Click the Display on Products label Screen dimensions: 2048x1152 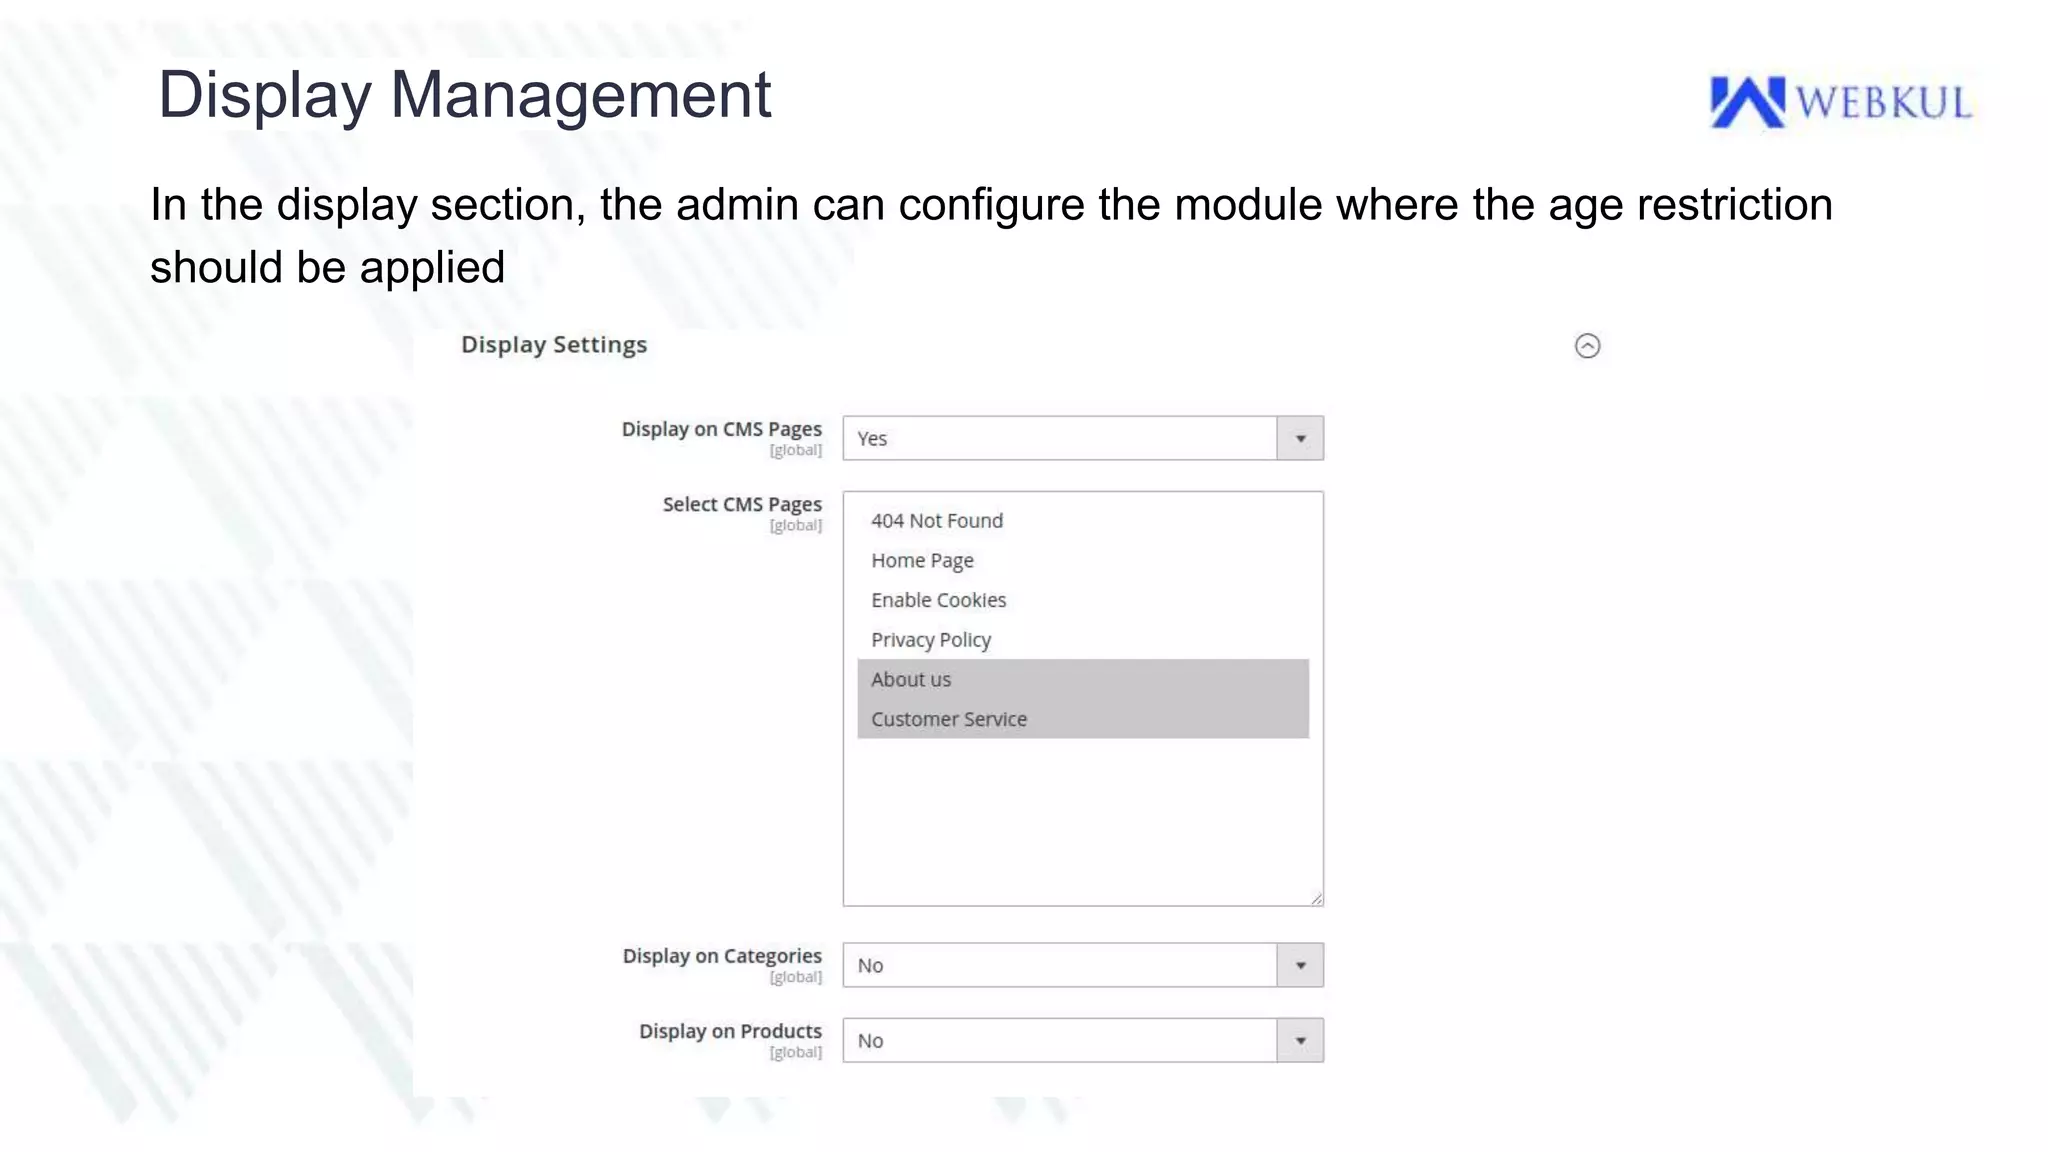[x=730, y=1031]
